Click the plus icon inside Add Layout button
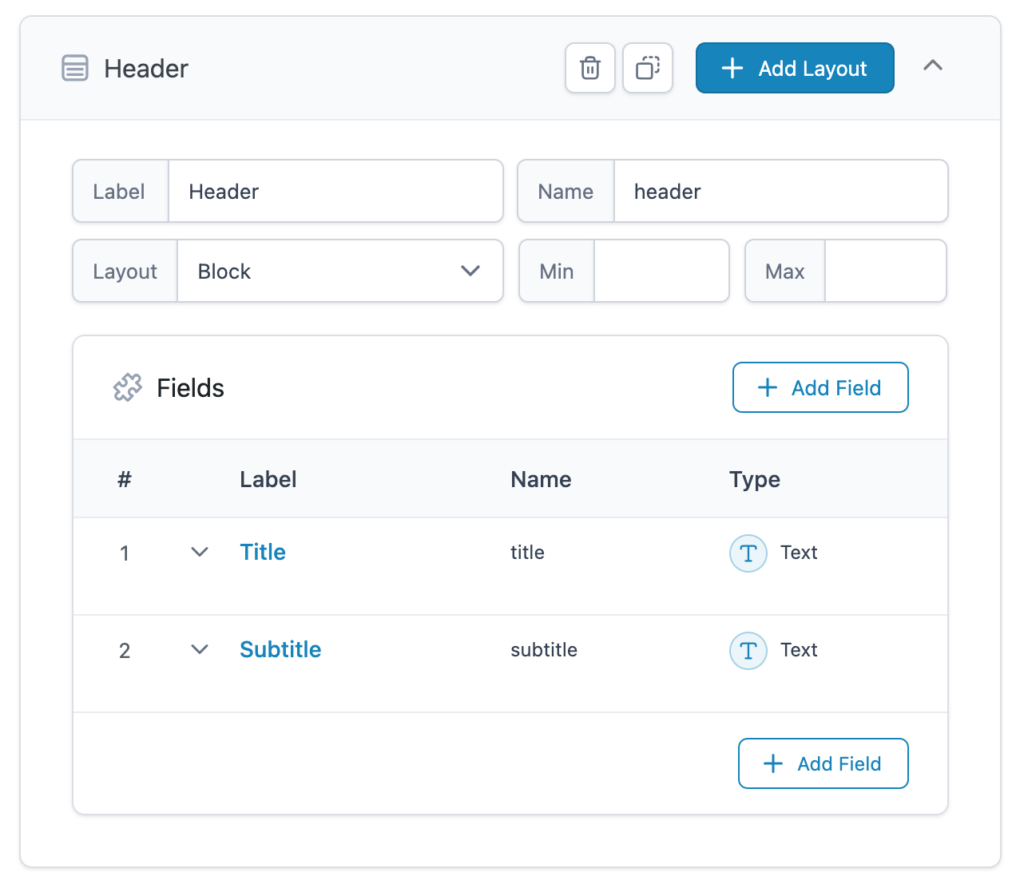Image resolution: width=1024 pixels, height=888 pixels. pyautogui.click(x=731, y=68)
